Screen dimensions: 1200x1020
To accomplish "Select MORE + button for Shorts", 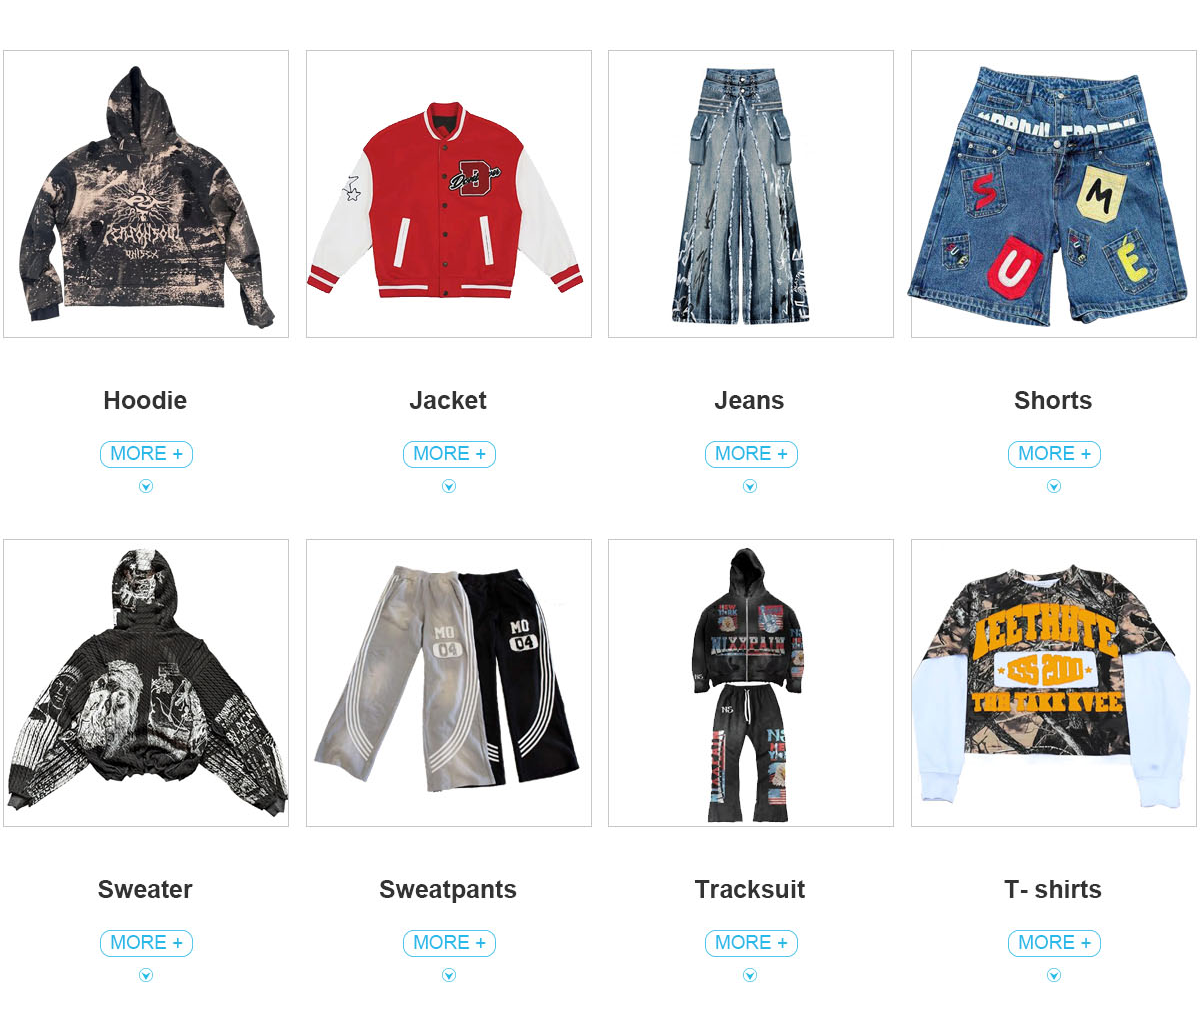I will click(1054, 454).
